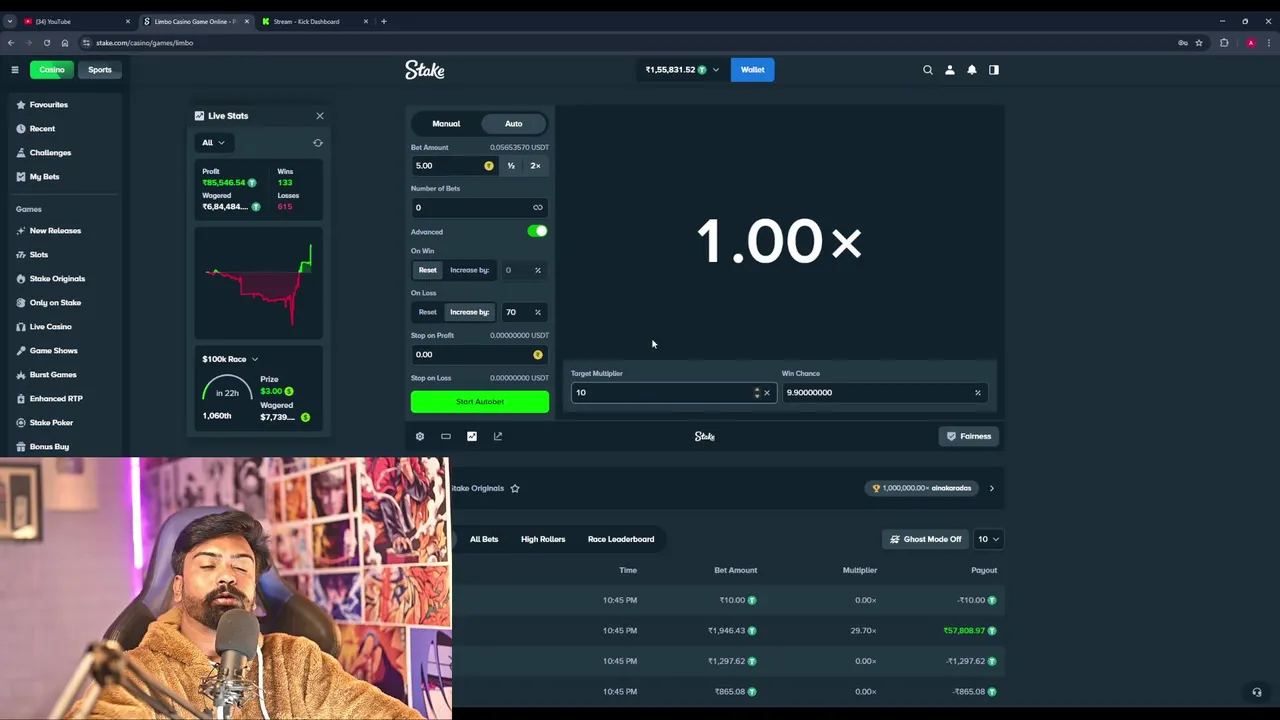This screenshot has height=720, width=1280.
Task: Set infinite bets with the infinity icon
Action: [x=538, y=208]
